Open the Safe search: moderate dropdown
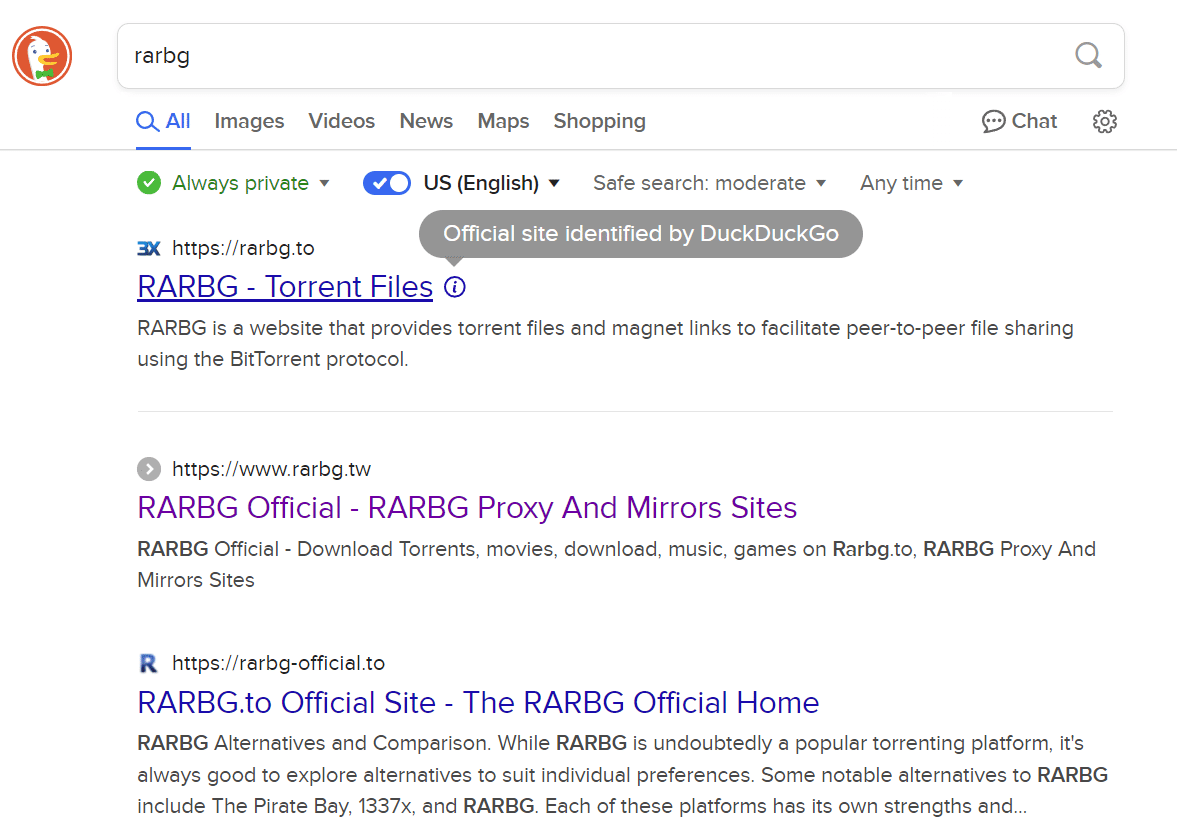 click(709, 183)
